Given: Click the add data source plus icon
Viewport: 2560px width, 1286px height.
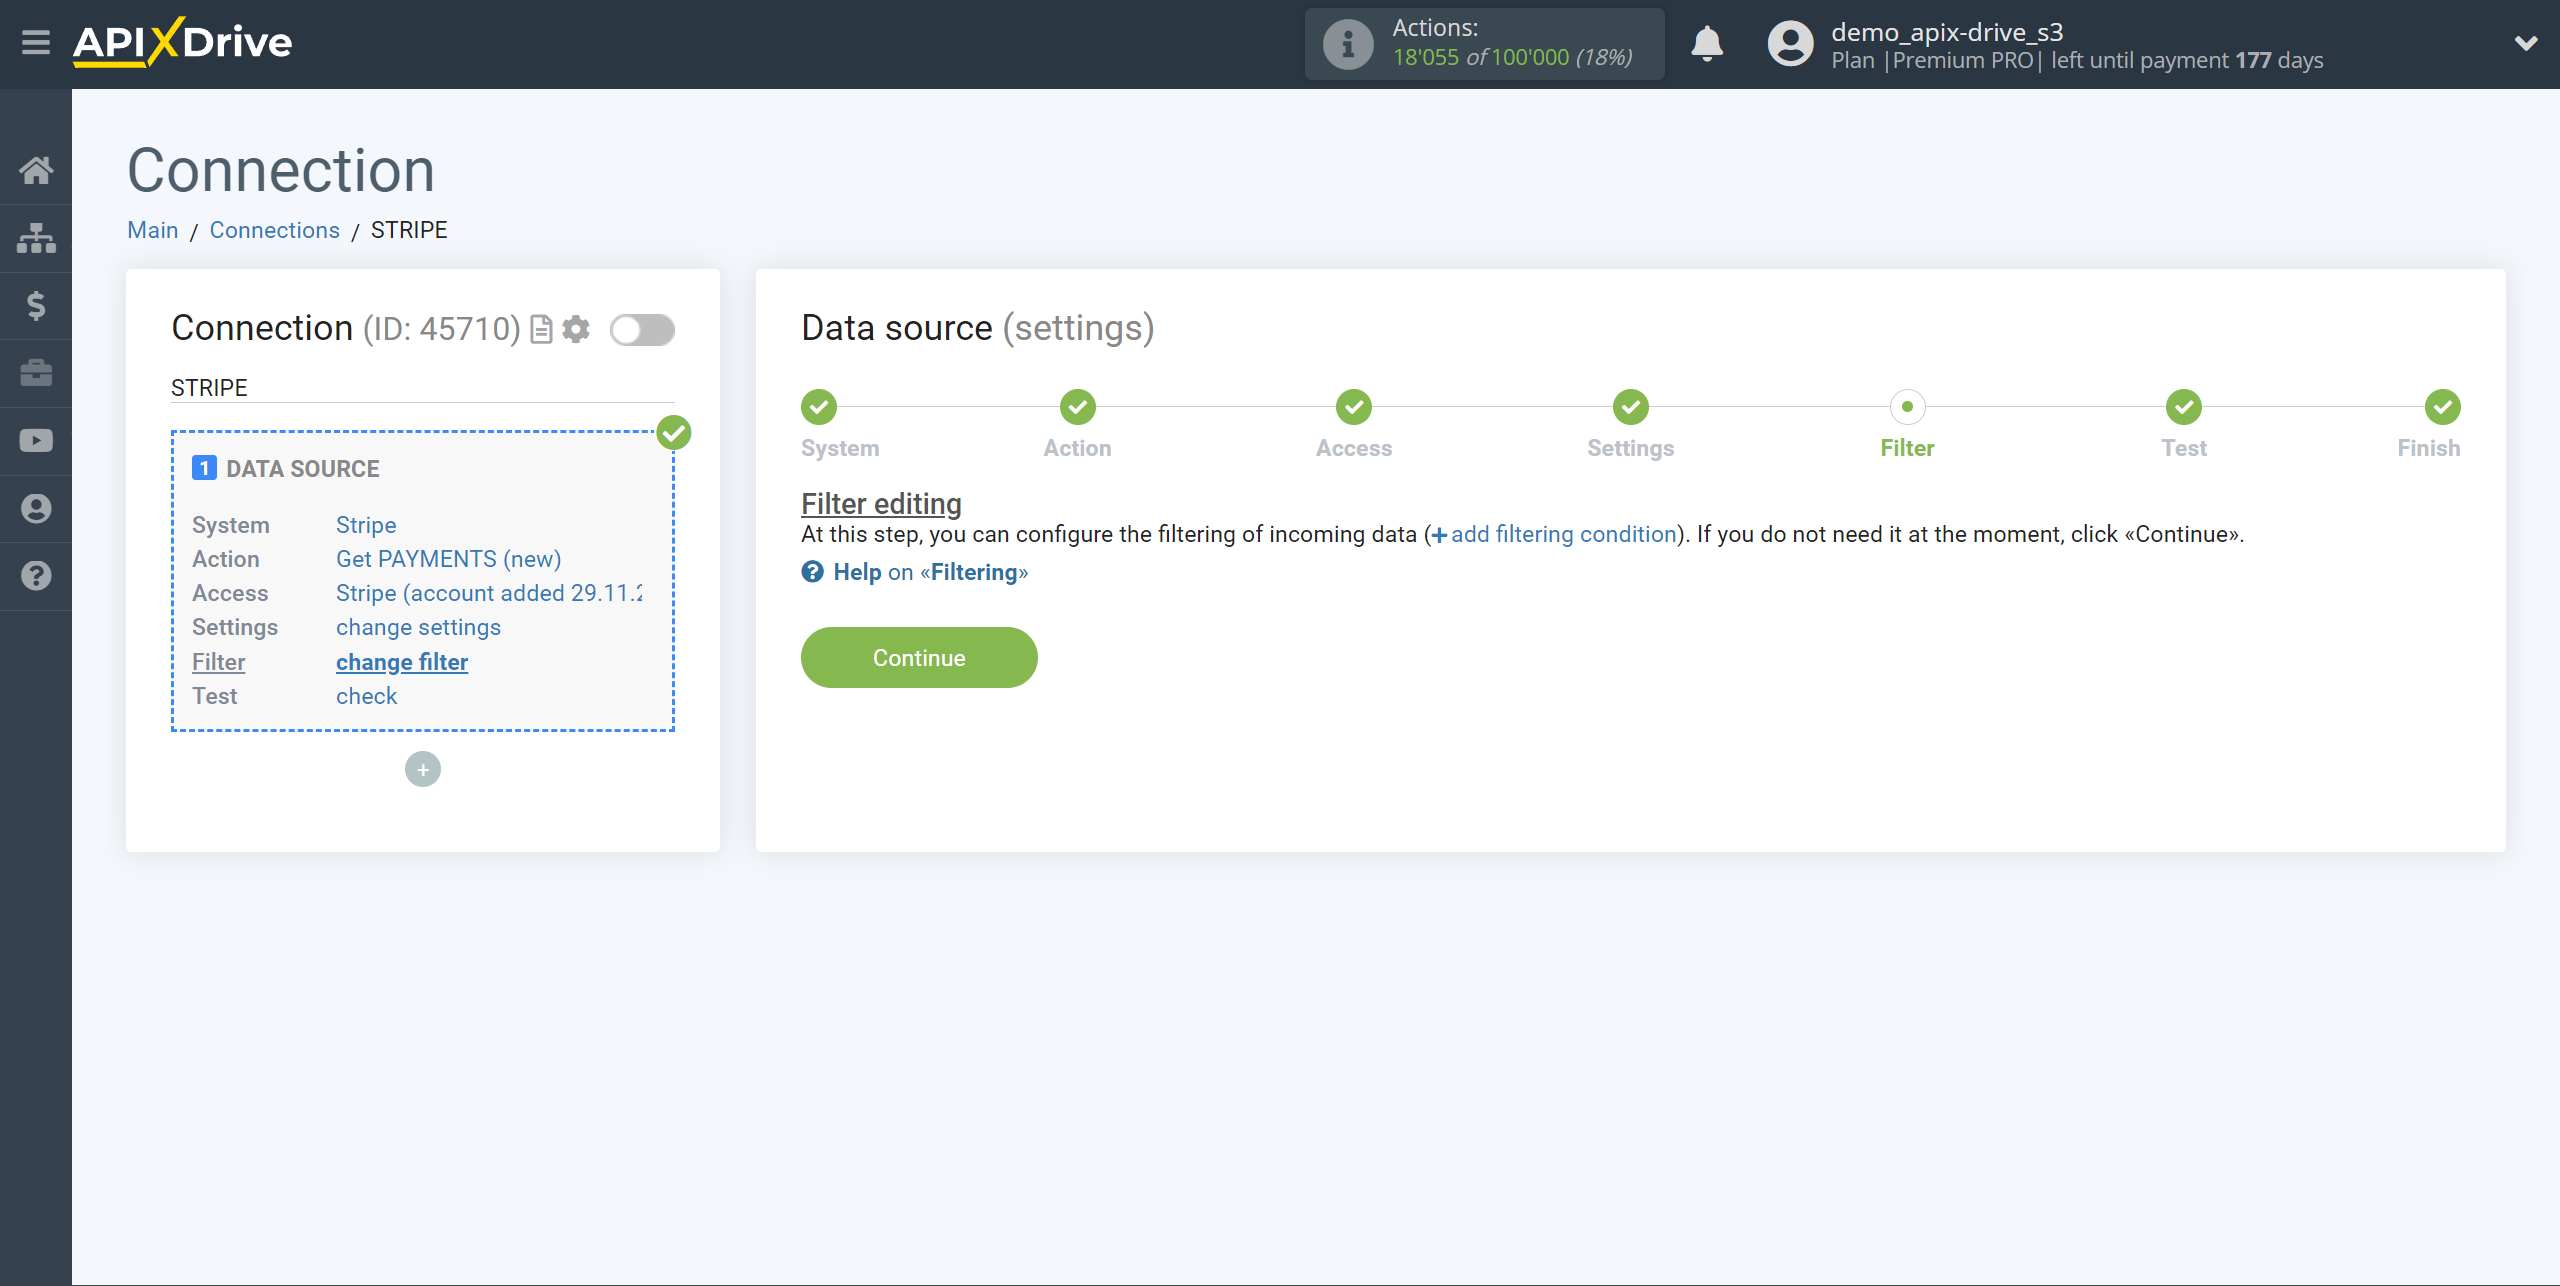Looking at the screenshot, I should 423,769.
